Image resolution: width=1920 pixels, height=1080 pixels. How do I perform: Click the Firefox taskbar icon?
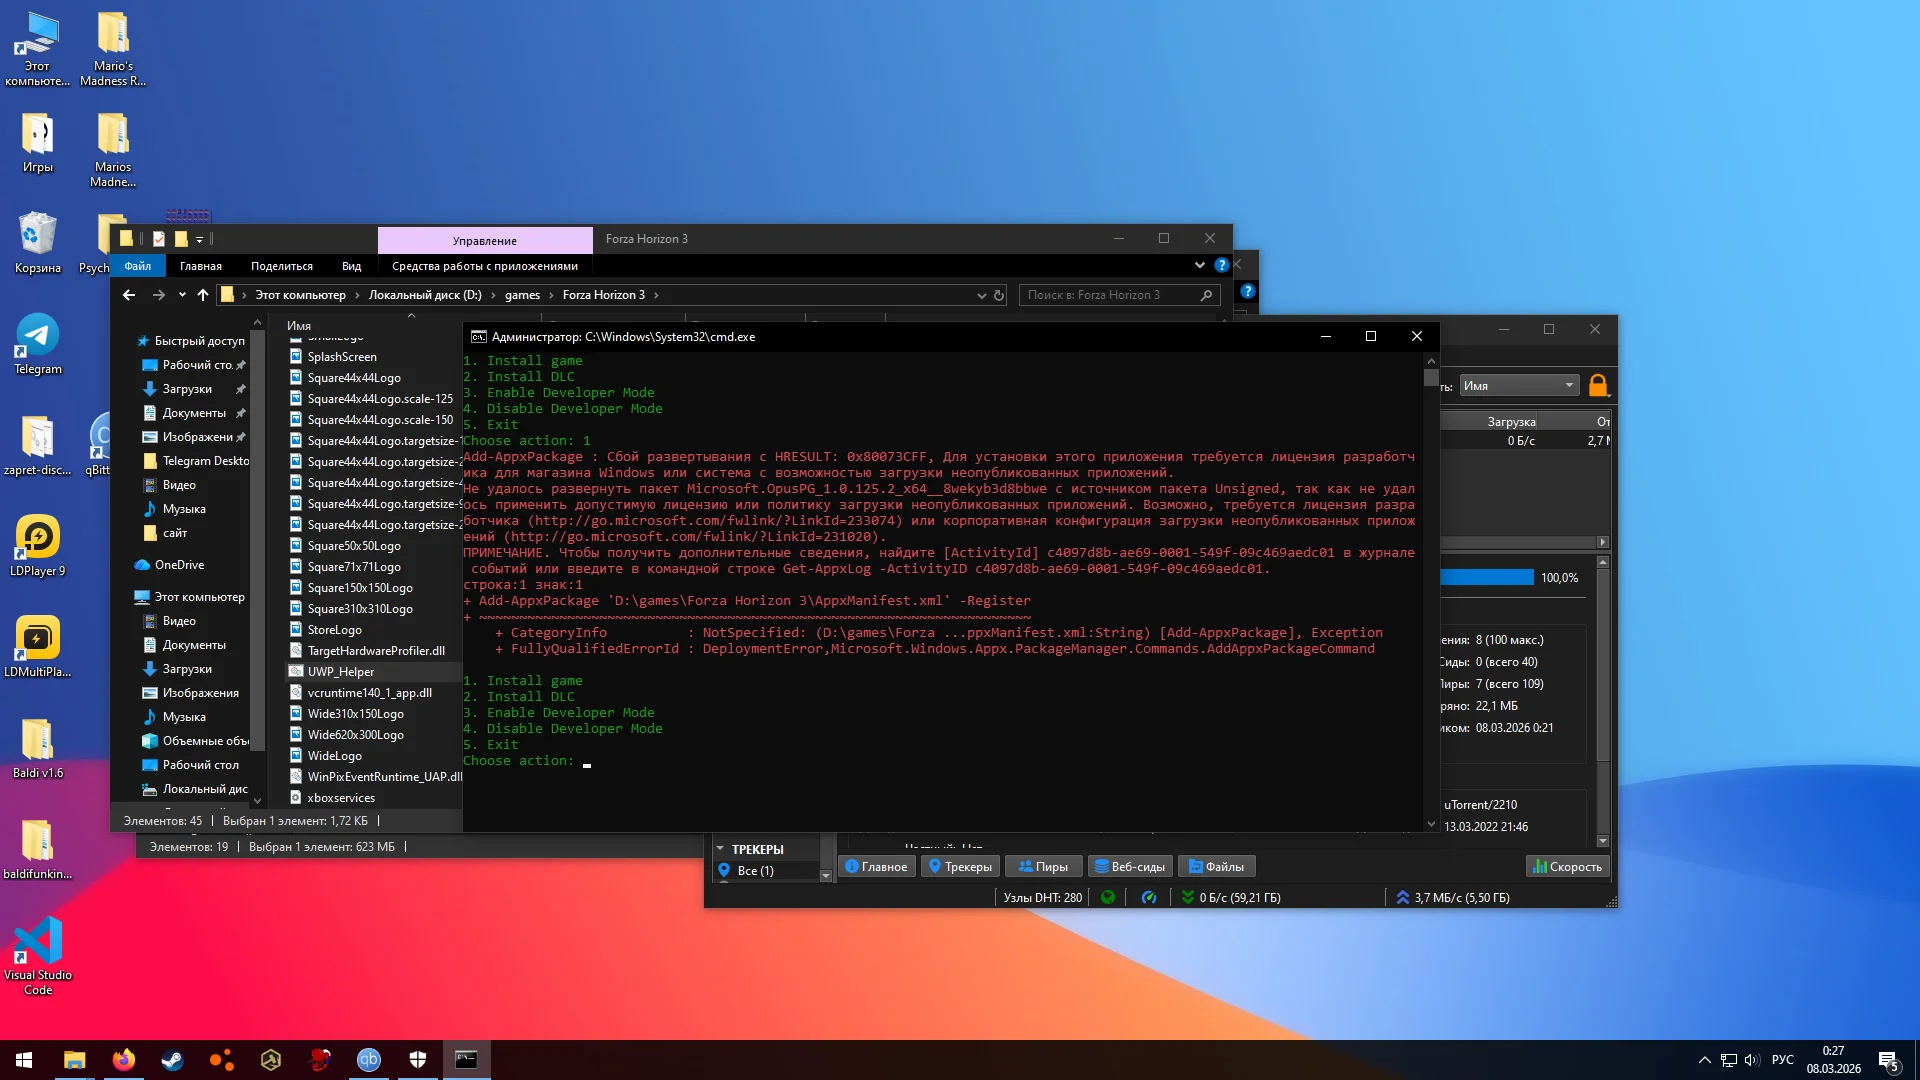point(123,1060)
